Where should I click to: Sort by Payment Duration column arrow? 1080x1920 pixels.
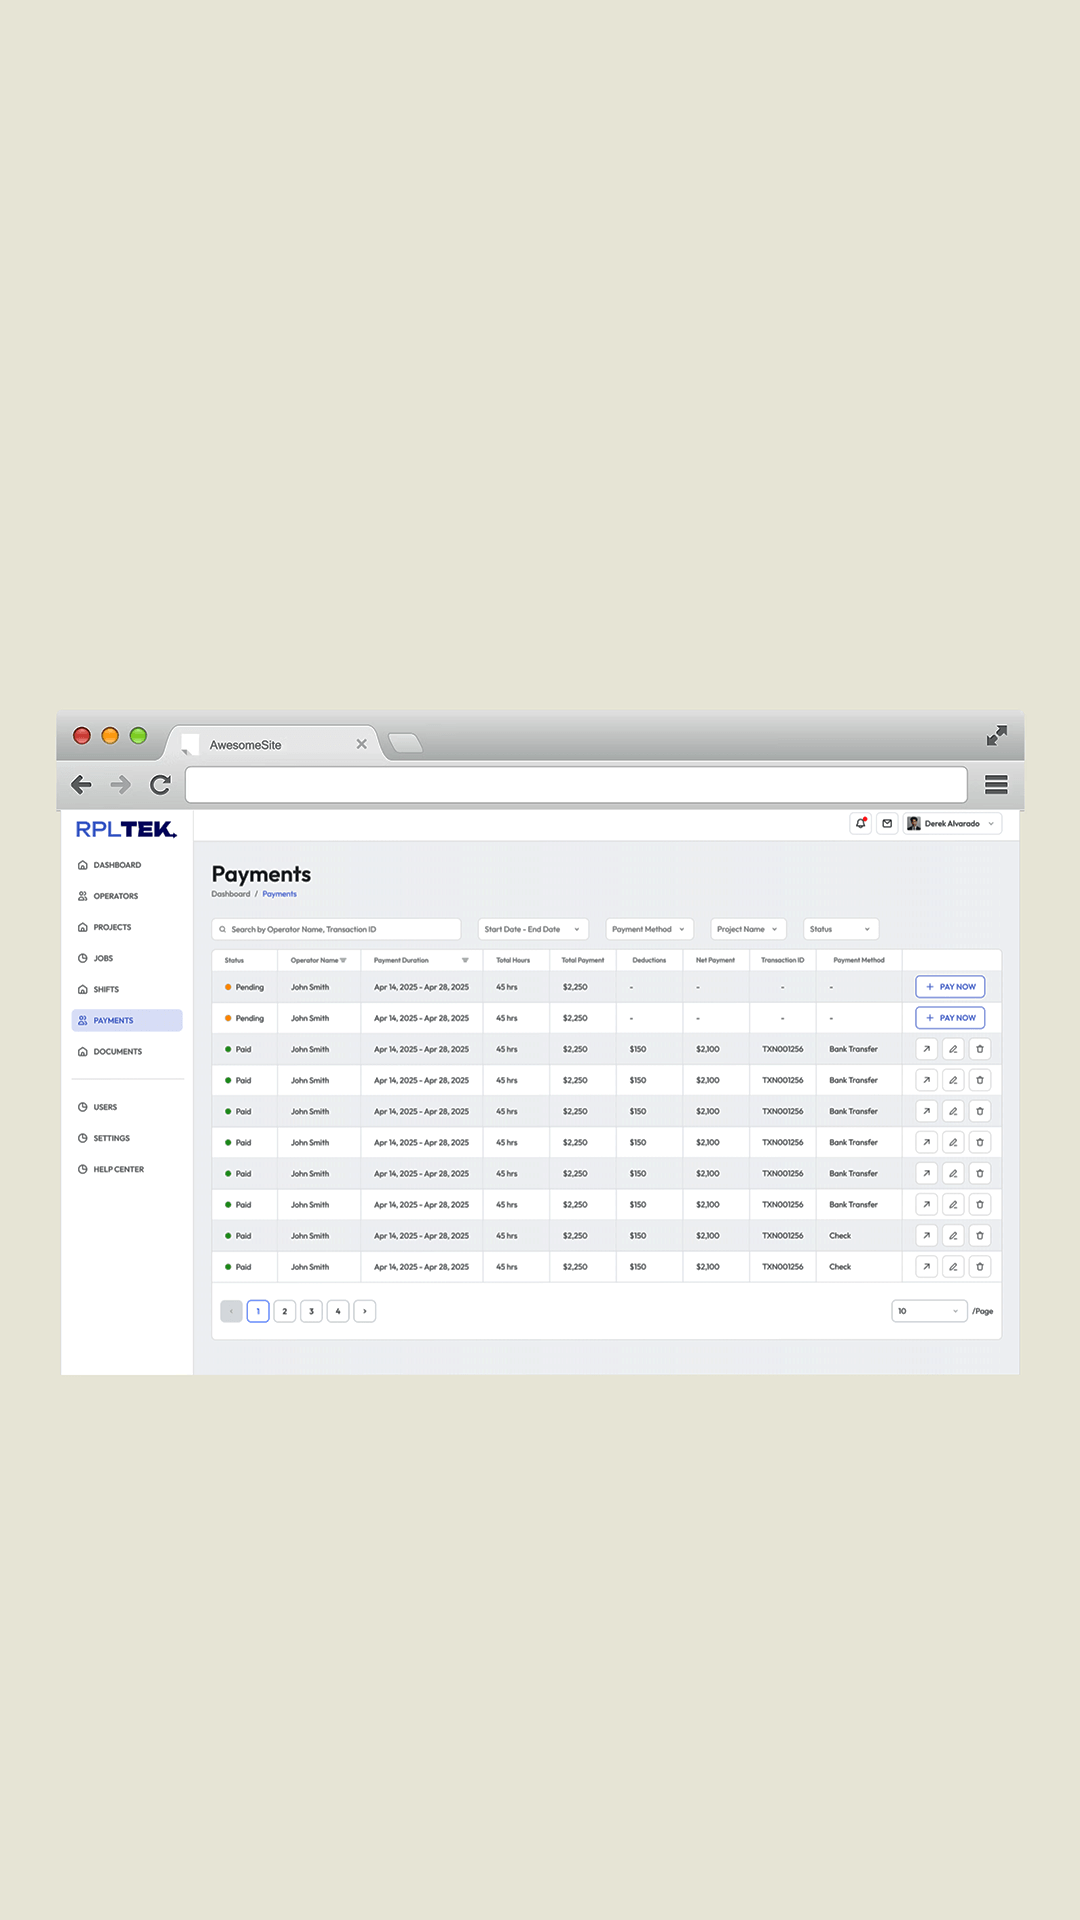(465, 960)
